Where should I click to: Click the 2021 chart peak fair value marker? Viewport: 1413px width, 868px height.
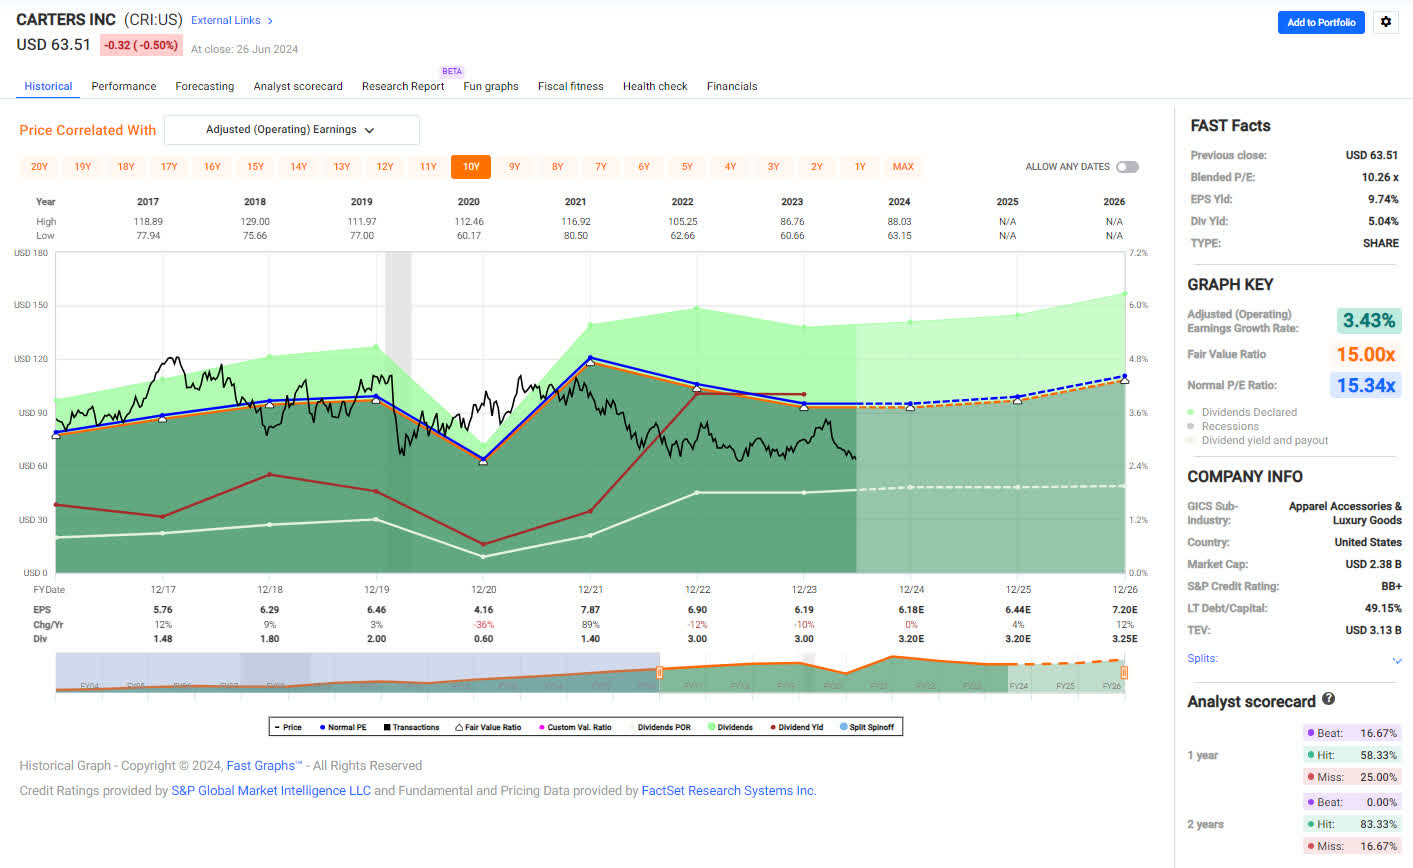pos(590,361)
